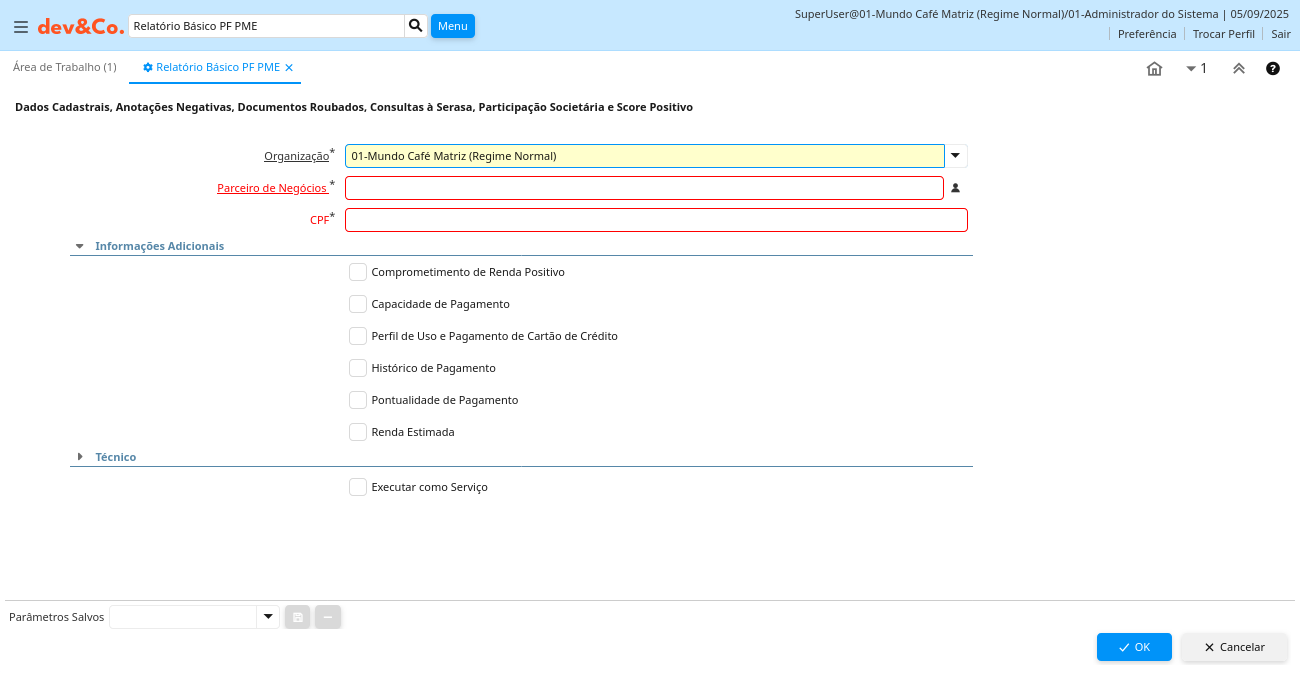Close the Relatório Básico PF PME tab
Screen dimensions: 1300x674
pyautogui.click(x=289, y=68)
